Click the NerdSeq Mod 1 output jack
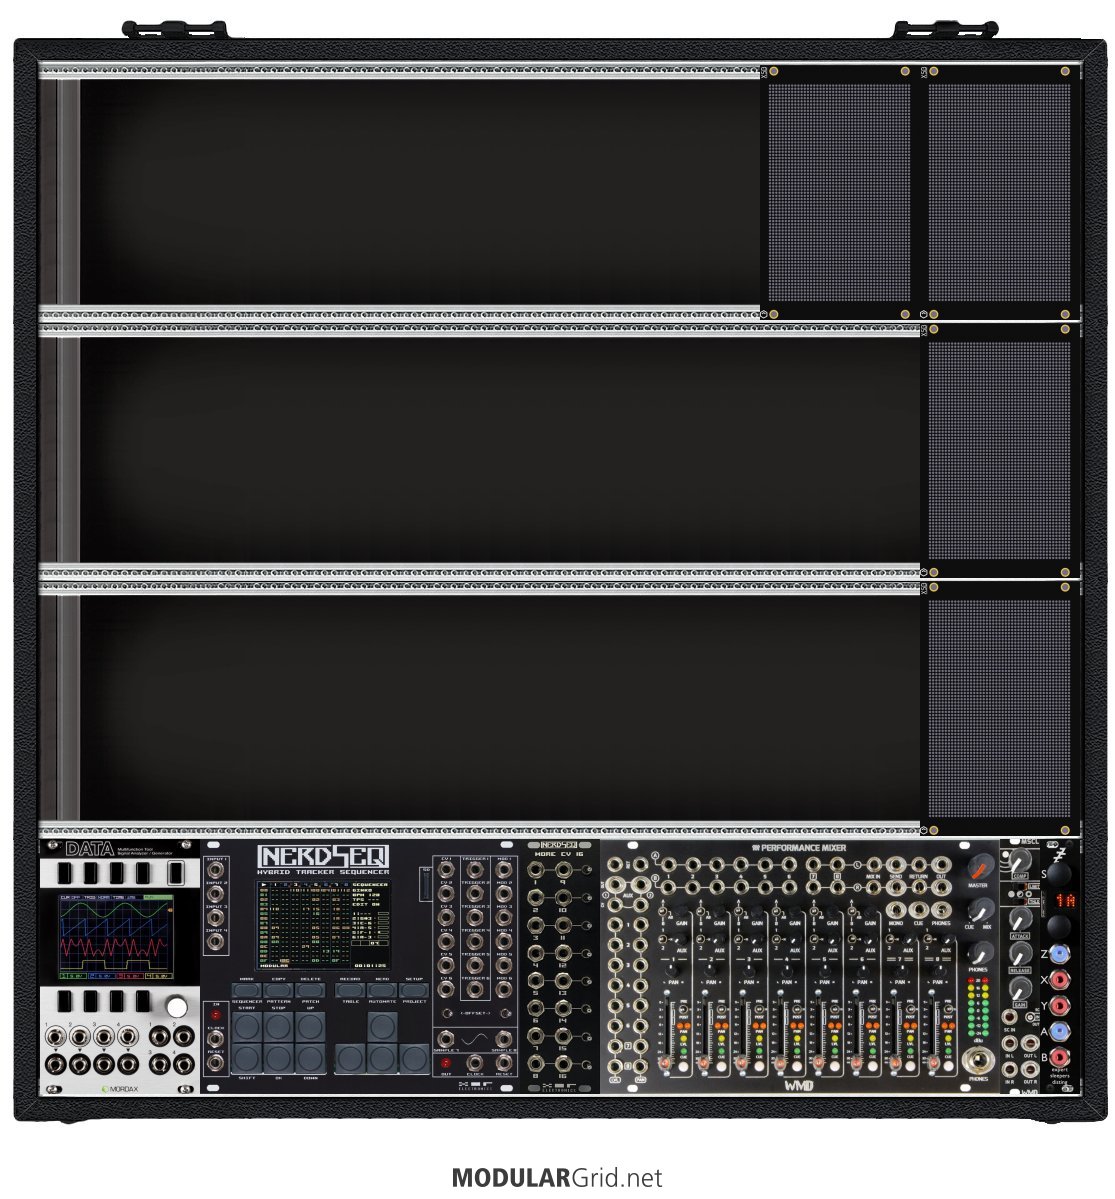Screen dimensions: 1115x1199 coord(504,870)
